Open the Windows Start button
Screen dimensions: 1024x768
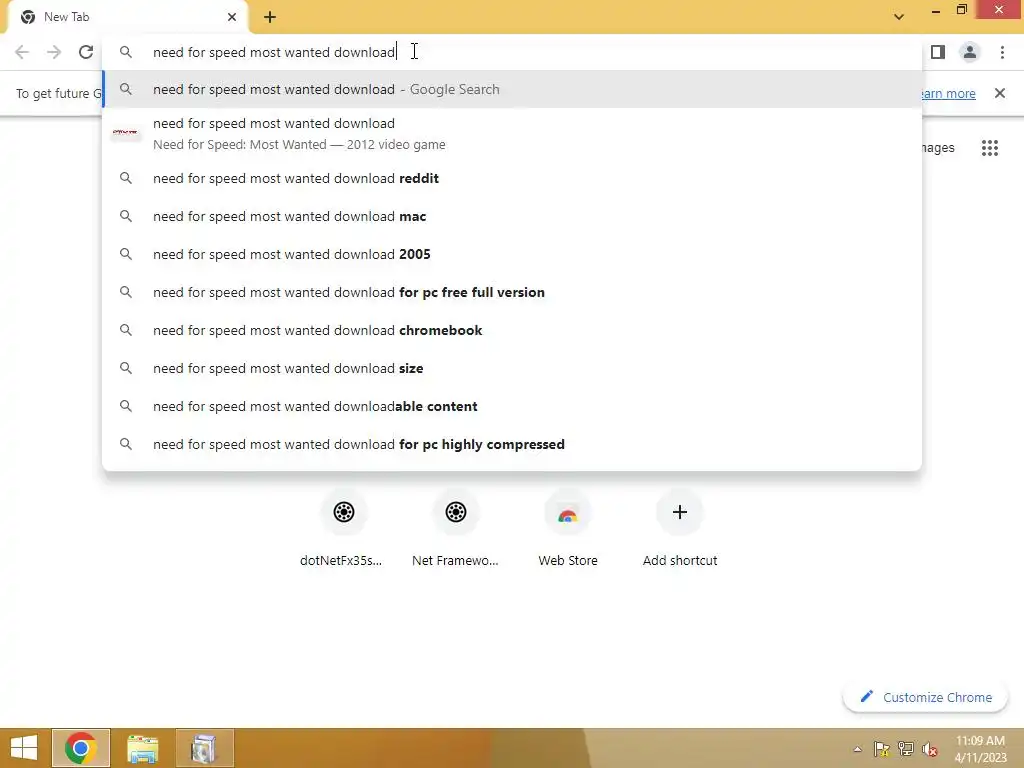(x=24, y=748)
